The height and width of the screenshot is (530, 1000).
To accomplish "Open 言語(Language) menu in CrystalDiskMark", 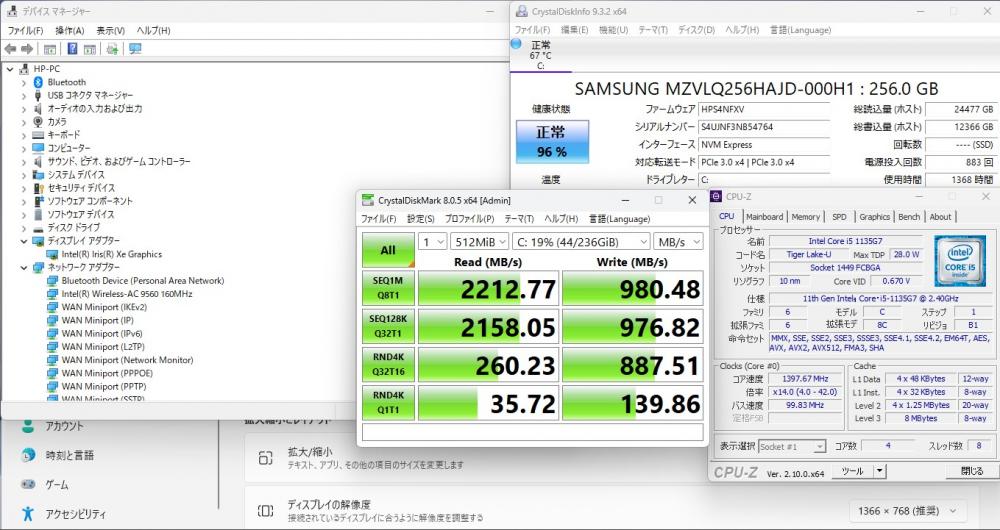I will pyautogui.click(x=619, y=219).
